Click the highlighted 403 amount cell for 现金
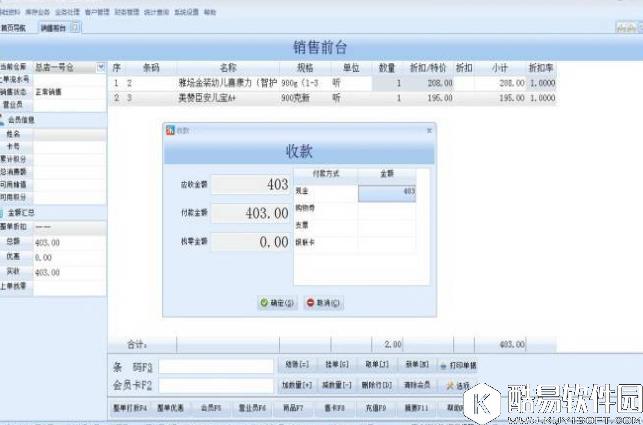 (387, 192)
